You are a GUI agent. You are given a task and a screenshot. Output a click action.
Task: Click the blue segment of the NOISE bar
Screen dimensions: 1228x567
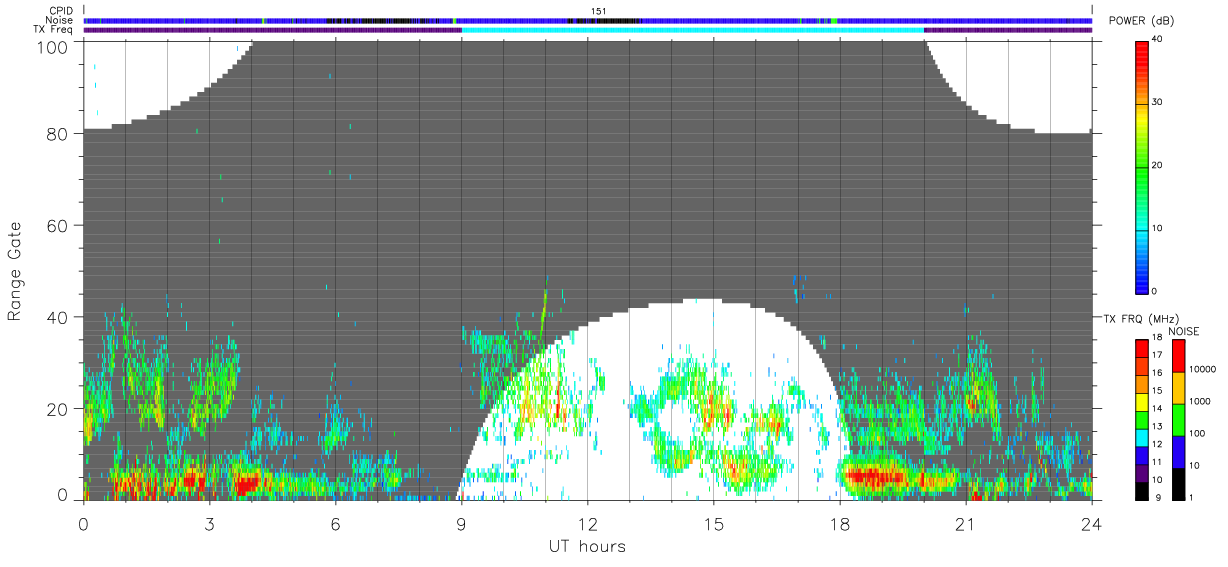point(1179,452)
